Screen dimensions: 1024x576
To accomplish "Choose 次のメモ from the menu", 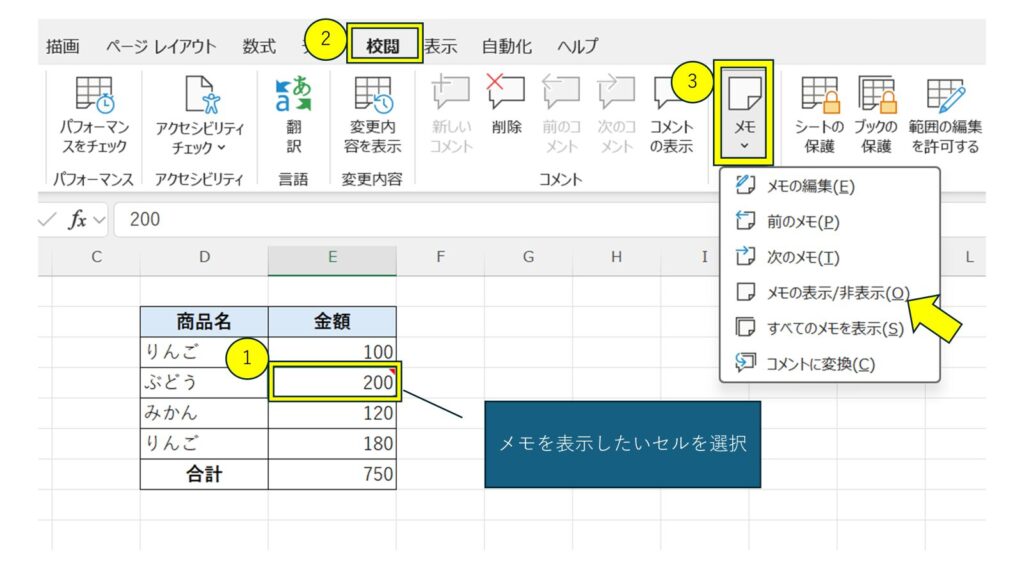I will click(x=802, y=257).
